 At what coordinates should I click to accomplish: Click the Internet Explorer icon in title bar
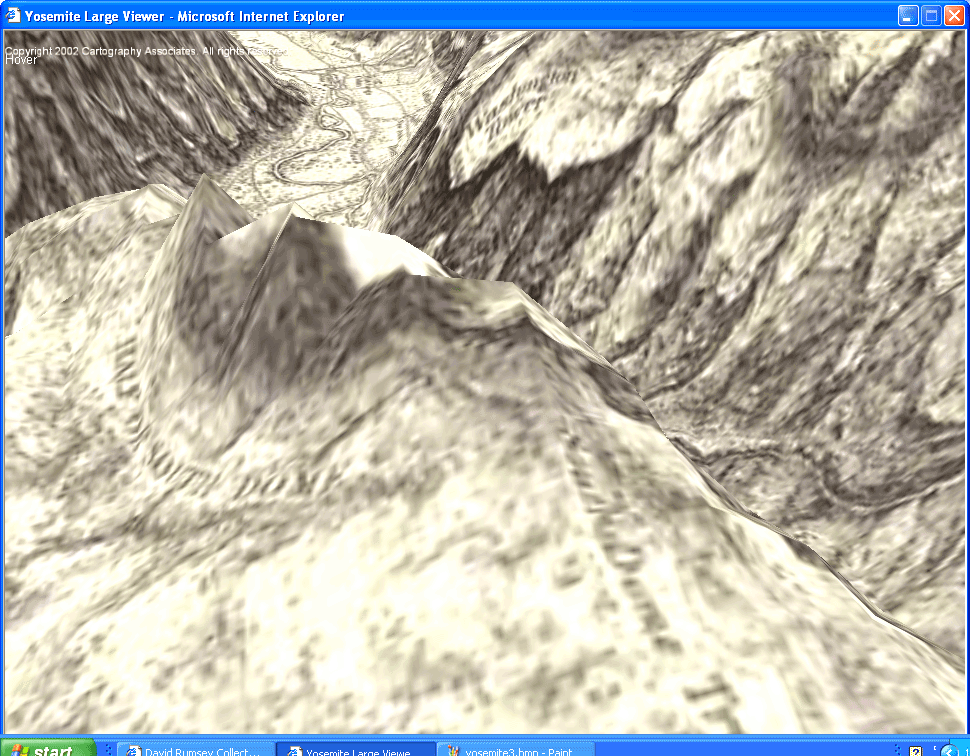tap(13, 16)
